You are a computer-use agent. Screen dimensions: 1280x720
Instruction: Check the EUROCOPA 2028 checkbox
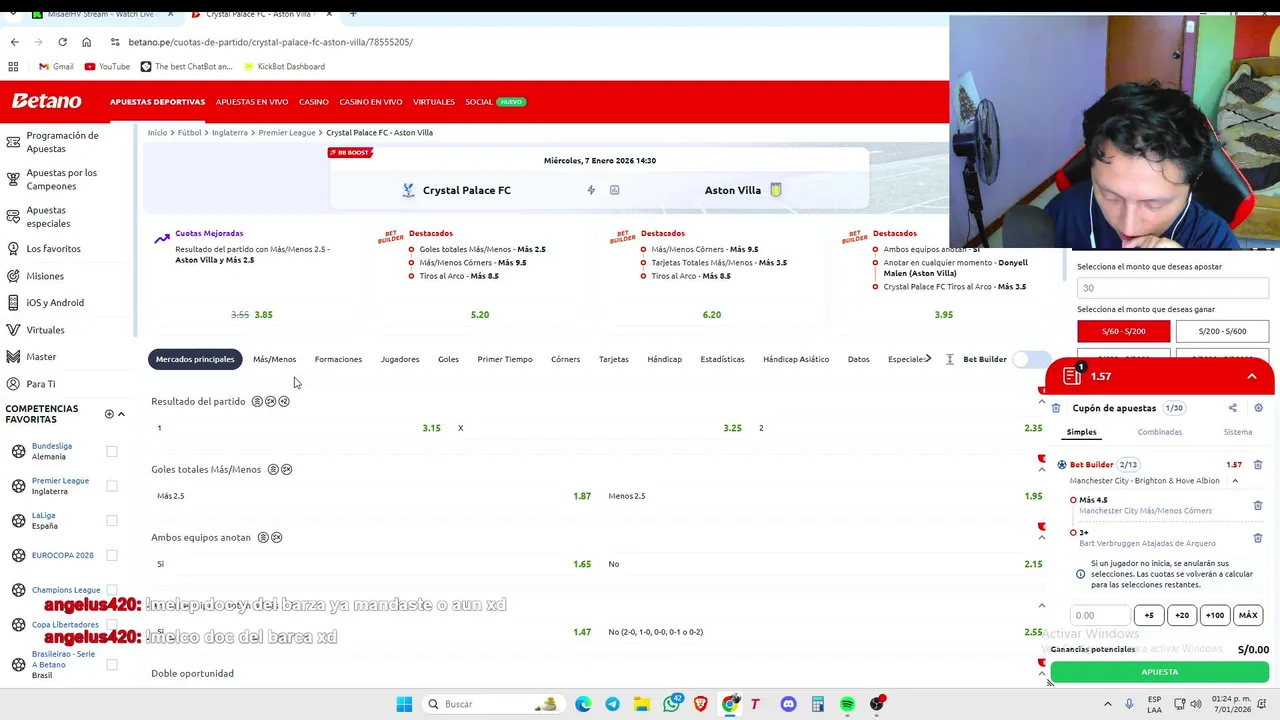pos(112,555)
